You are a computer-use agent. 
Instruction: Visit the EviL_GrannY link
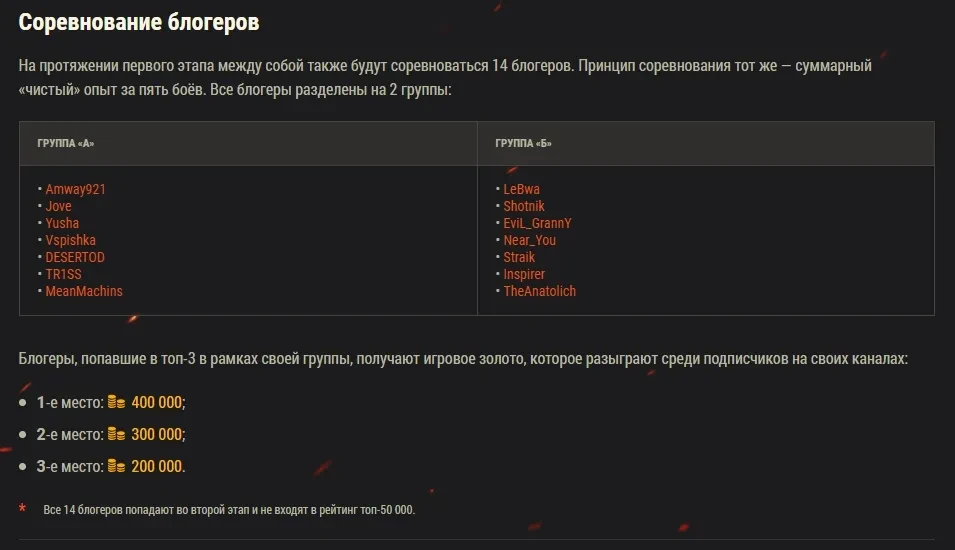[x=538, y=223]
